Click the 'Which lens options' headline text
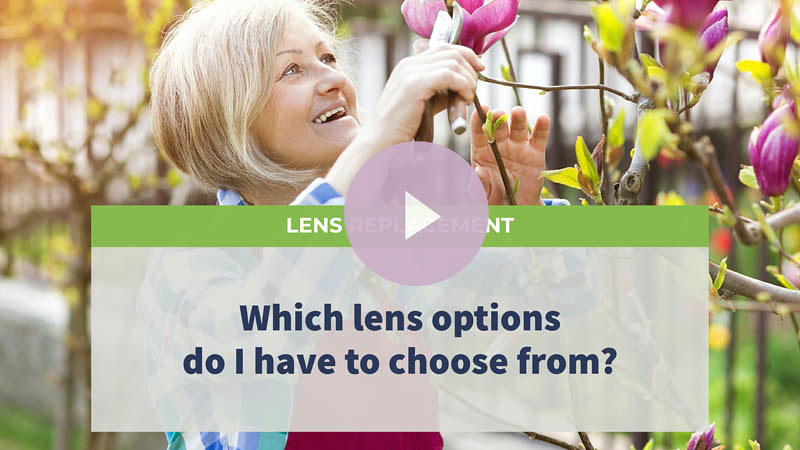The width and height of the screenshot is (800, 450). pos(399,318)
